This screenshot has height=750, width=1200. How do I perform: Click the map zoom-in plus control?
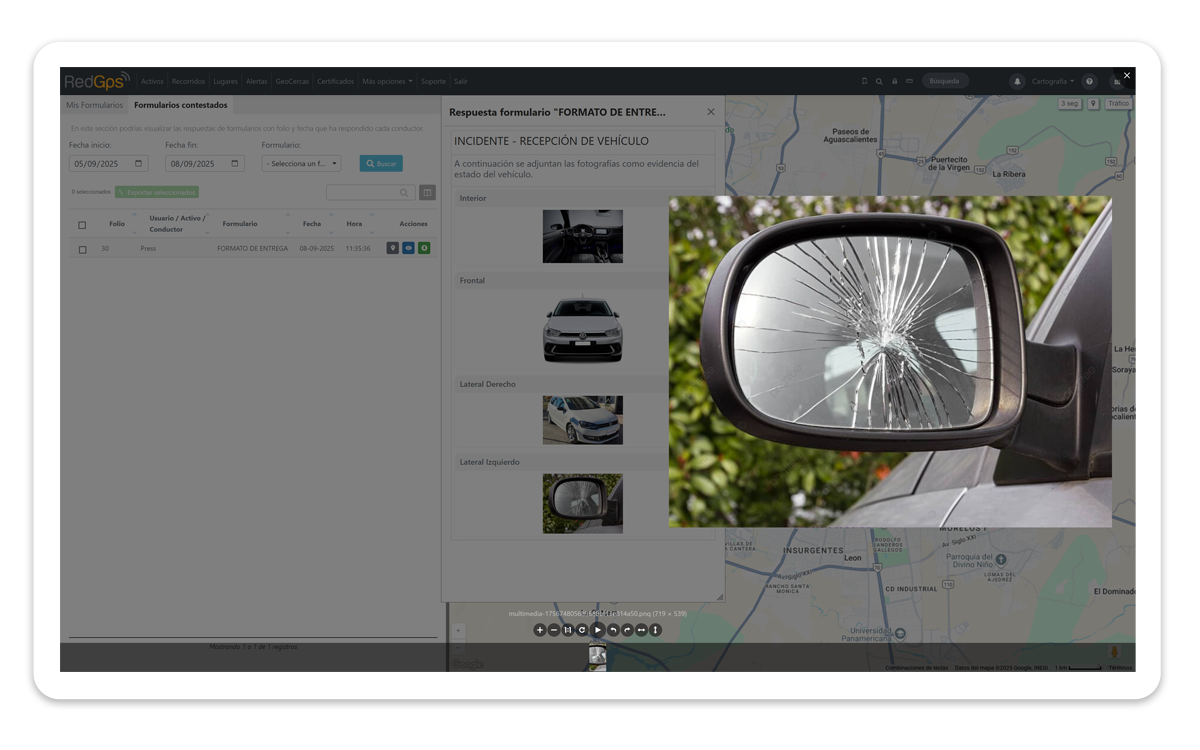pos(459,631)
